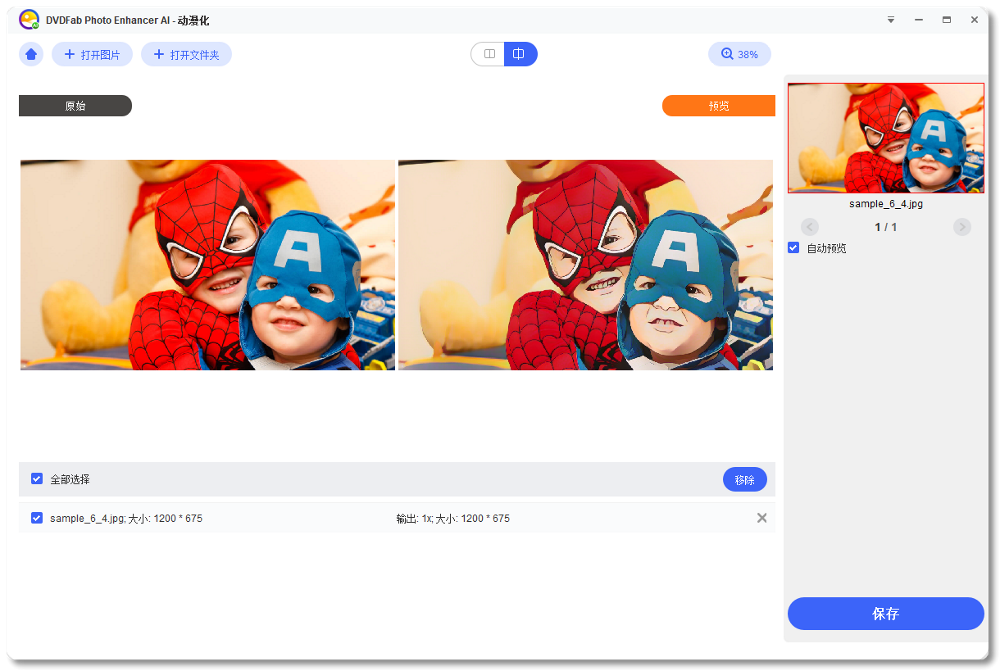Click the 保存 button

coord(886,614)
